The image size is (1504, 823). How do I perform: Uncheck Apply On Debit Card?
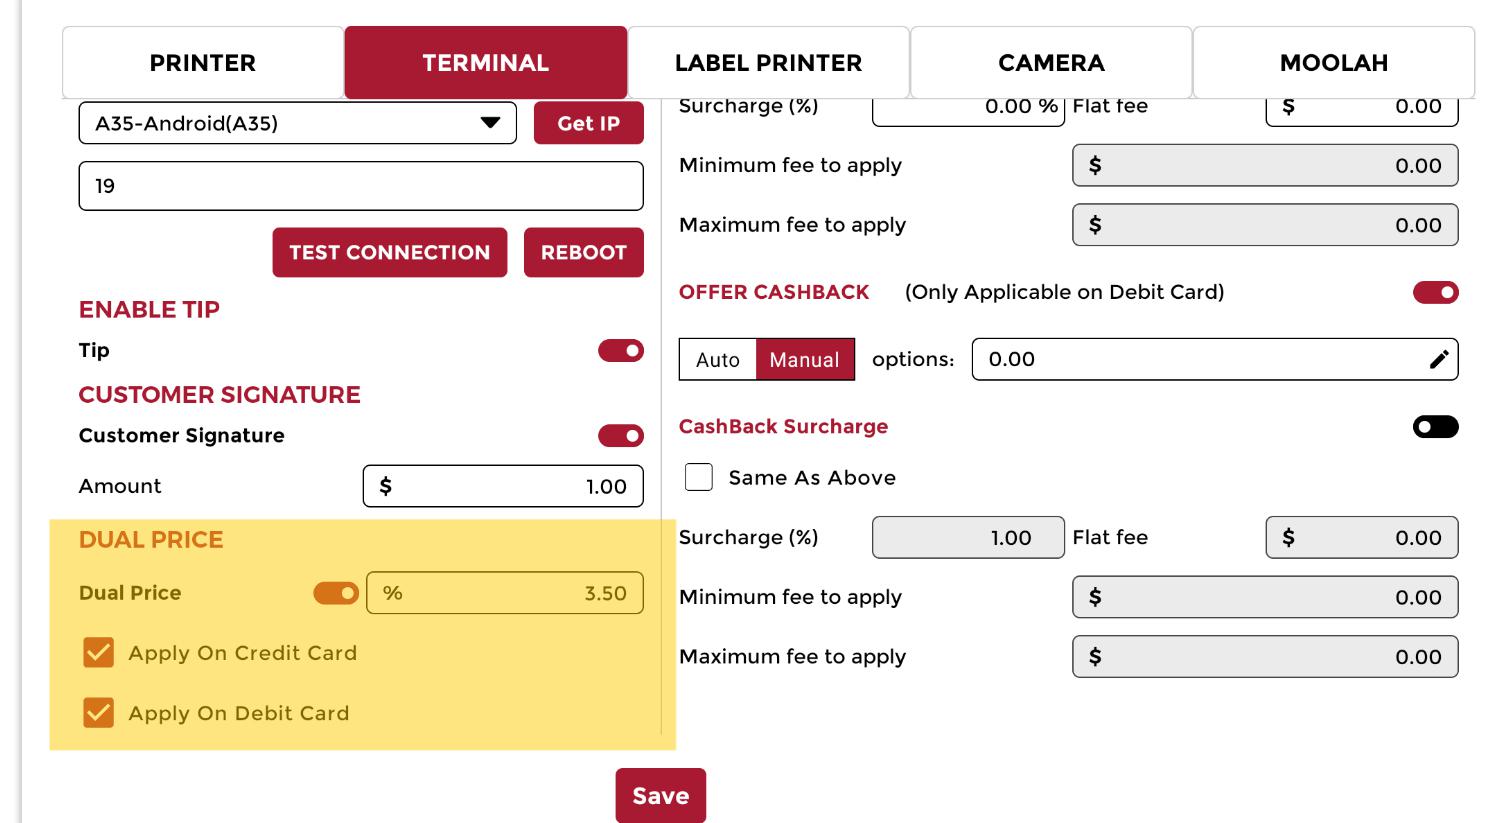(x=98, y=713)
